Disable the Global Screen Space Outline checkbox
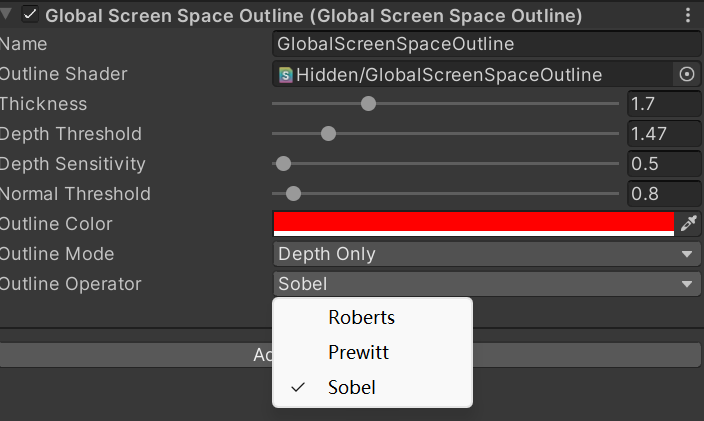The width and height of the screenshot is (704, 421). (x=30, y=15)
